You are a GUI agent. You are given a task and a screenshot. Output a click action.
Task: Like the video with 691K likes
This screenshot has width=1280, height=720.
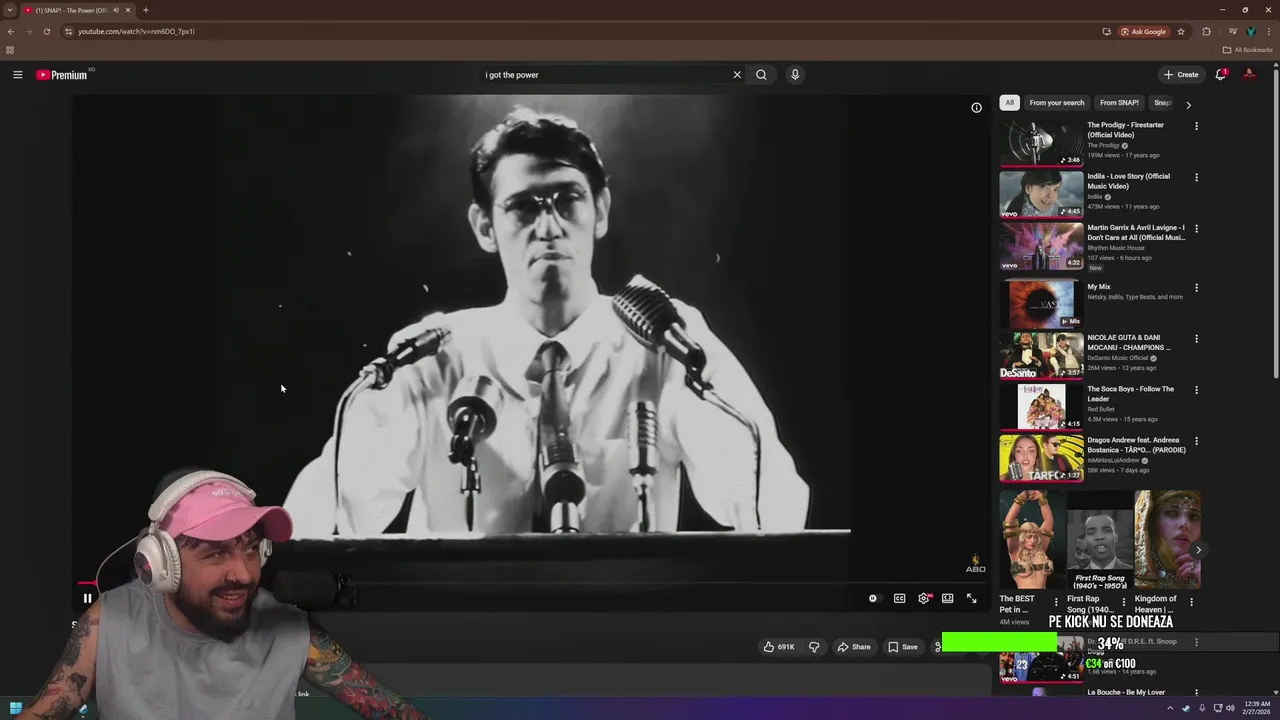click(779, 647)
